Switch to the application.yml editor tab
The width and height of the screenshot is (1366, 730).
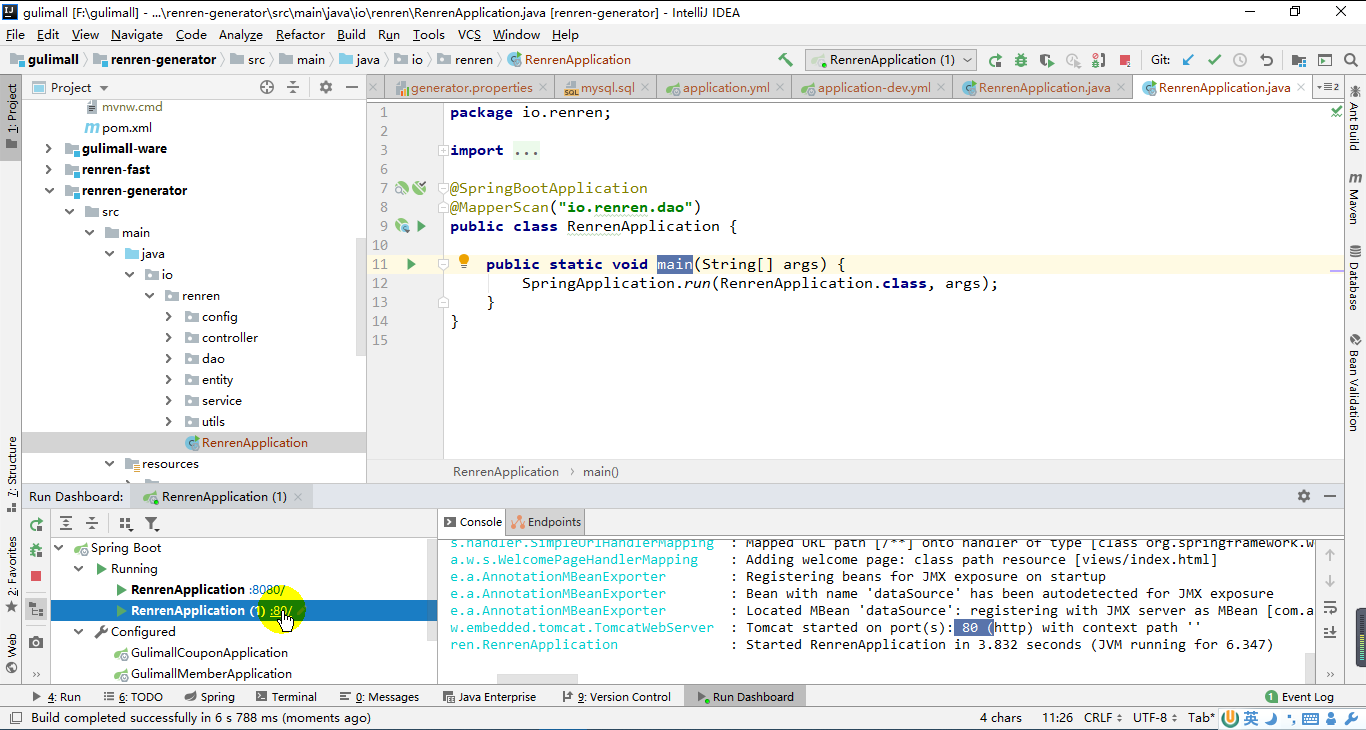(724, 88)
